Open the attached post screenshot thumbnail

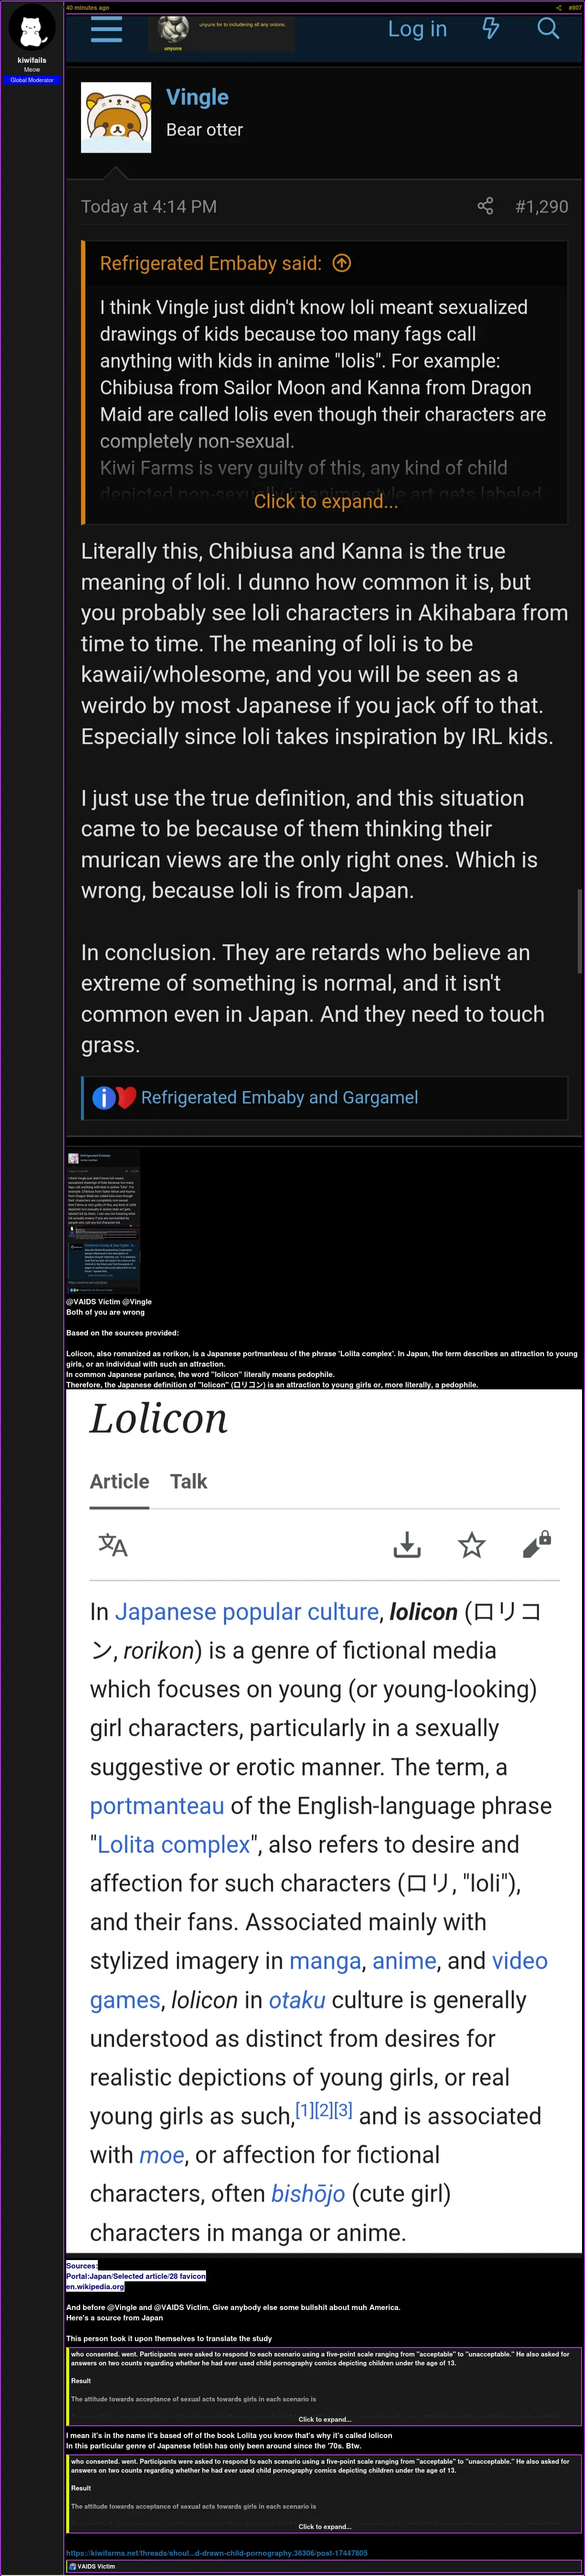tap(103, 1220)
